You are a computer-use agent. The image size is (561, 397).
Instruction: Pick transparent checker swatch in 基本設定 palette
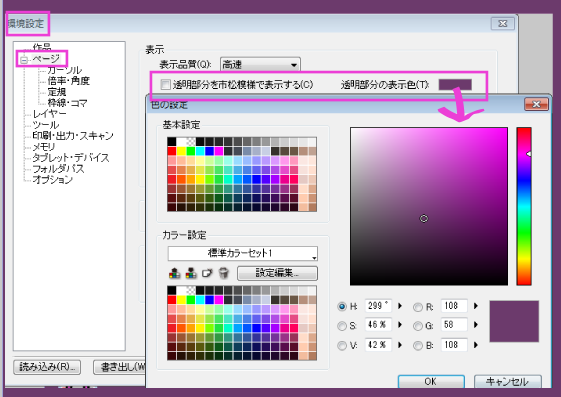[191, 142]
